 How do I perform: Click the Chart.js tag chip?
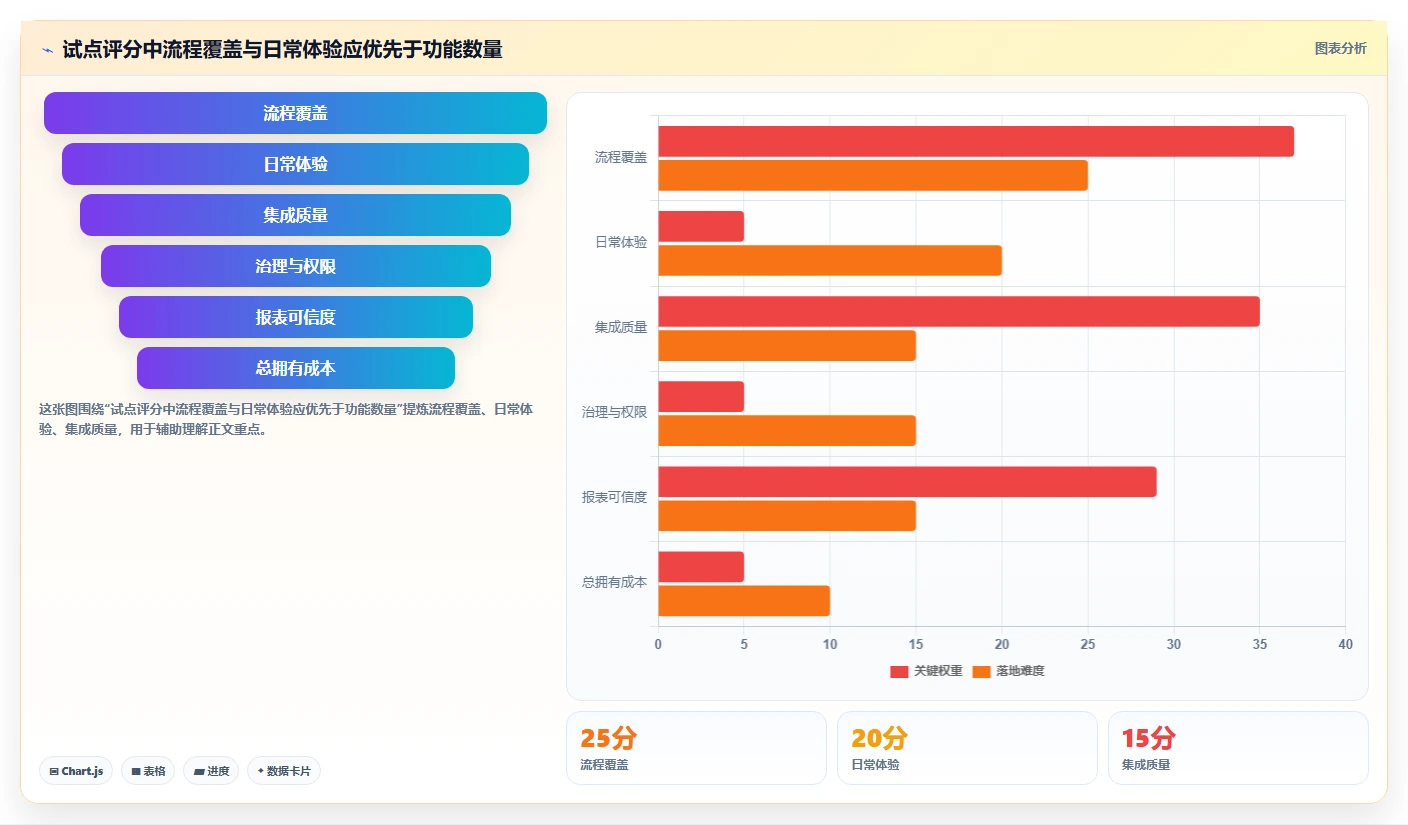pyautogui.click(x=76, y=771)
